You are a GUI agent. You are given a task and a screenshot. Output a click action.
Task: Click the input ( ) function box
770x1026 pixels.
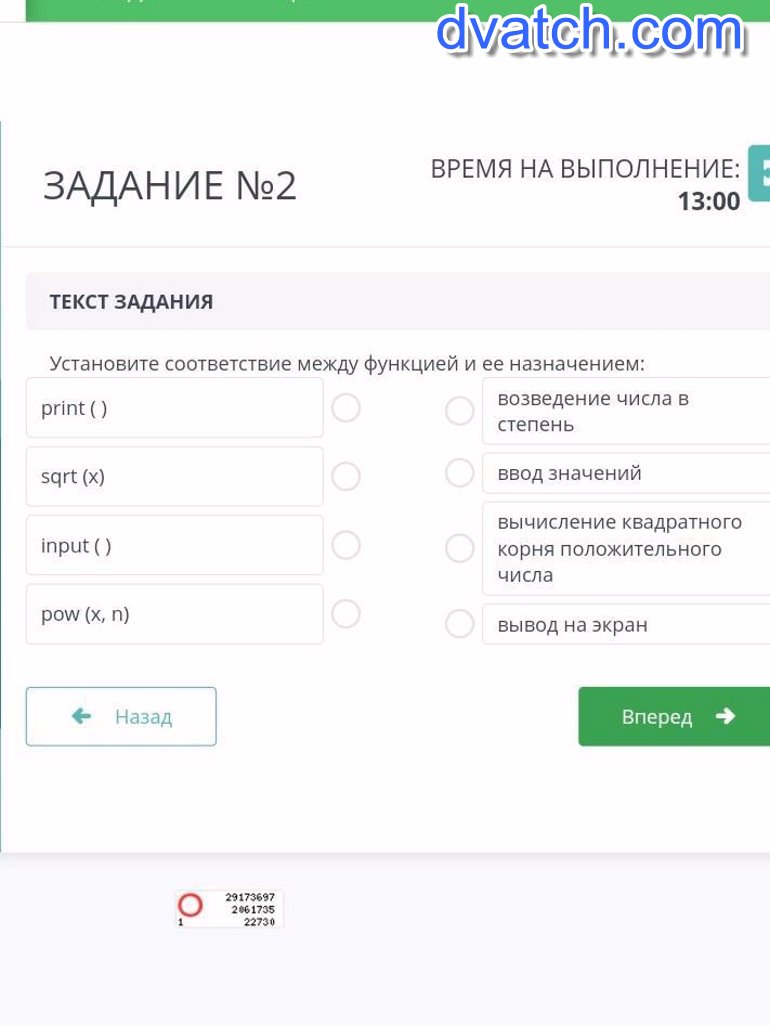(175, 545)
